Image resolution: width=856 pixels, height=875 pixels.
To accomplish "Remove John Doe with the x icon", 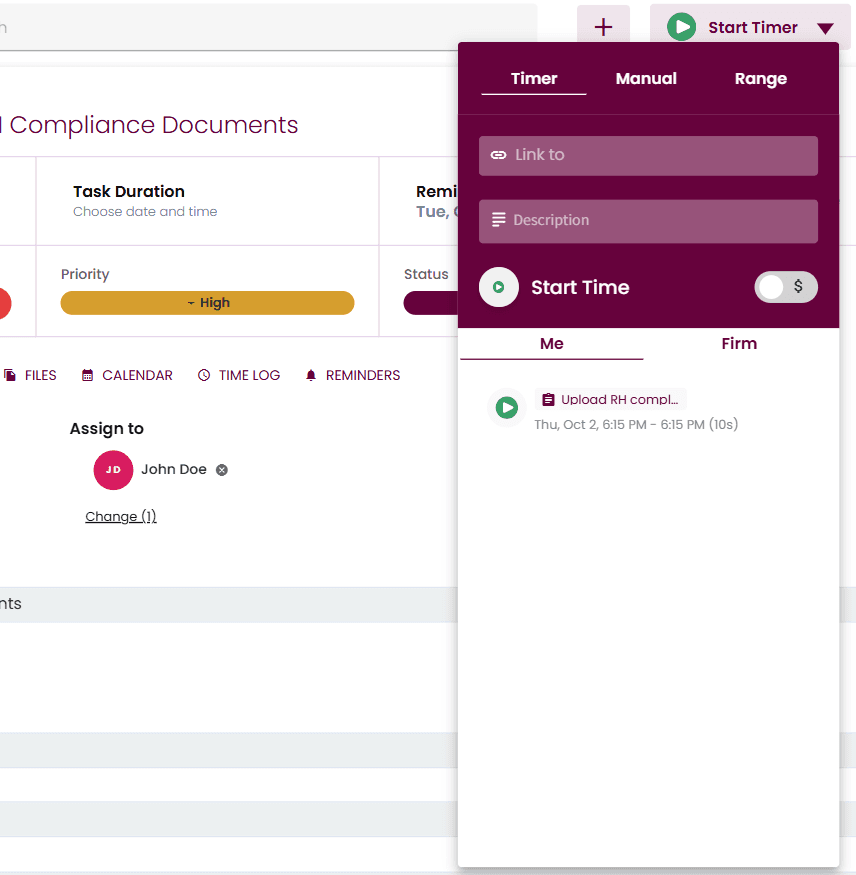I will pos(221,468).
